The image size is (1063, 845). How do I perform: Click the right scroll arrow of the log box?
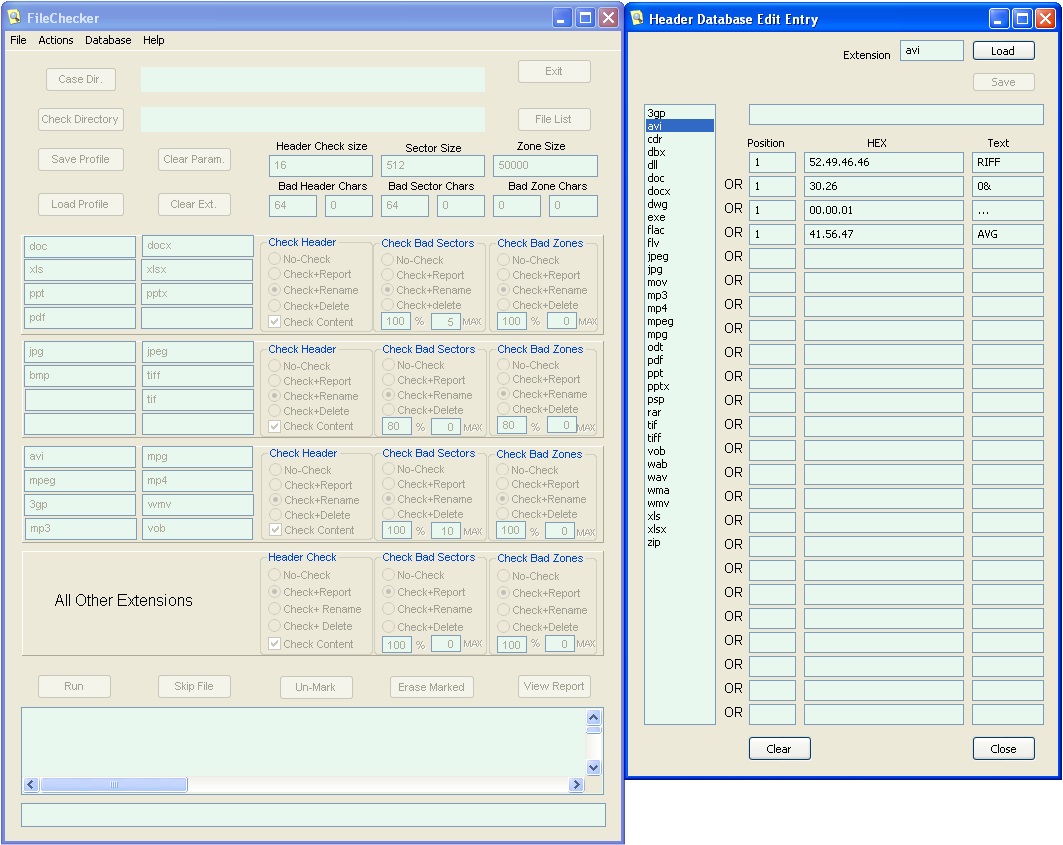click(x=576, y=785)
